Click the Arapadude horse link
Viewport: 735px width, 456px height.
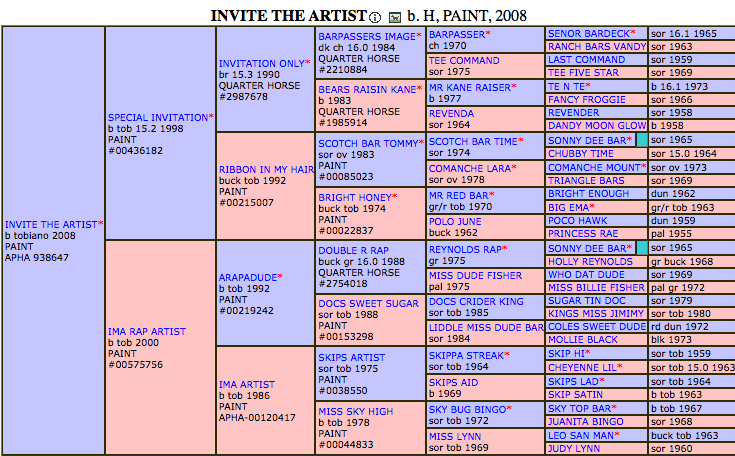[x=247, y=276]
